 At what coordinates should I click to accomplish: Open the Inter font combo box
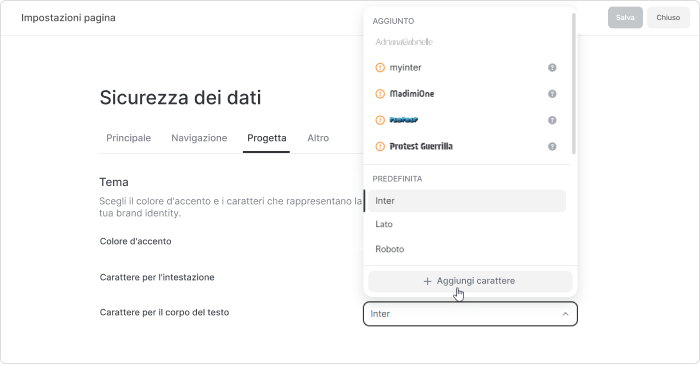click(x=470, y=314)
